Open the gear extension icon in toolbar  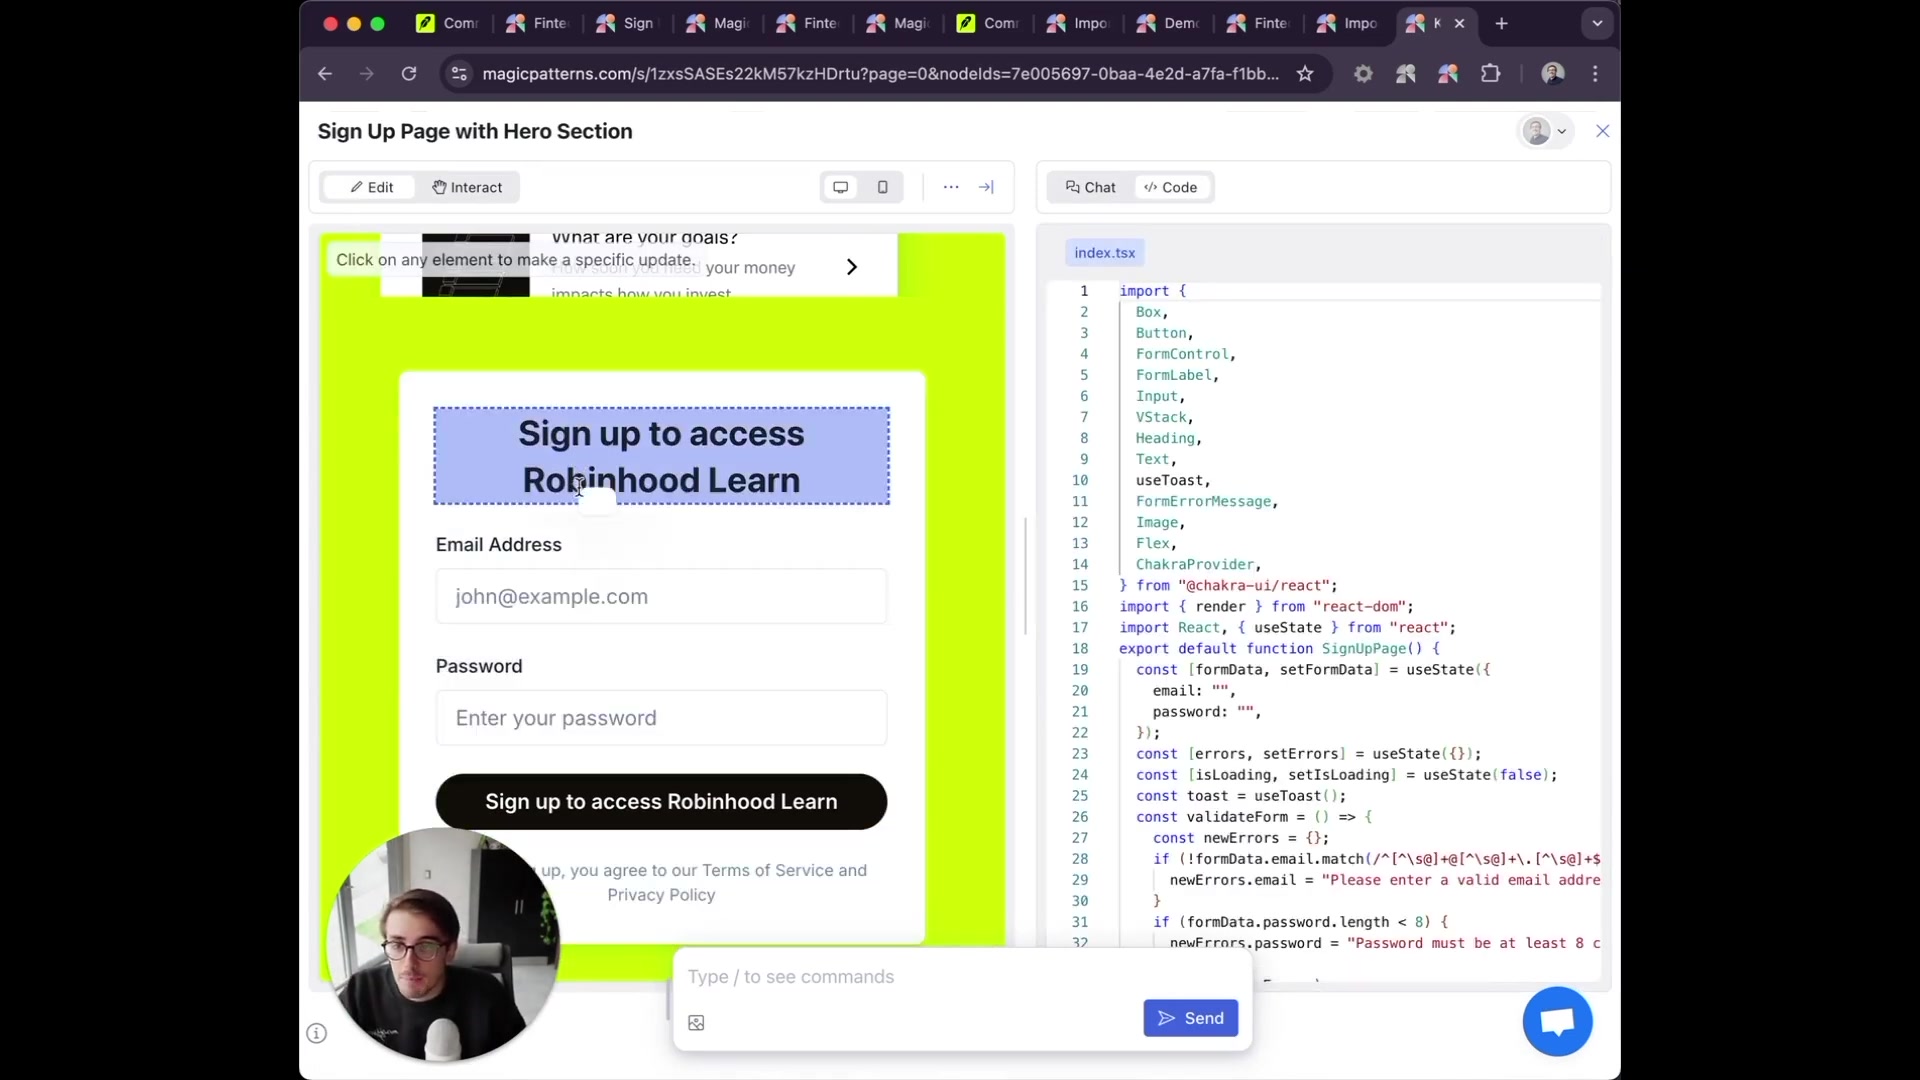click(1363, 73)
